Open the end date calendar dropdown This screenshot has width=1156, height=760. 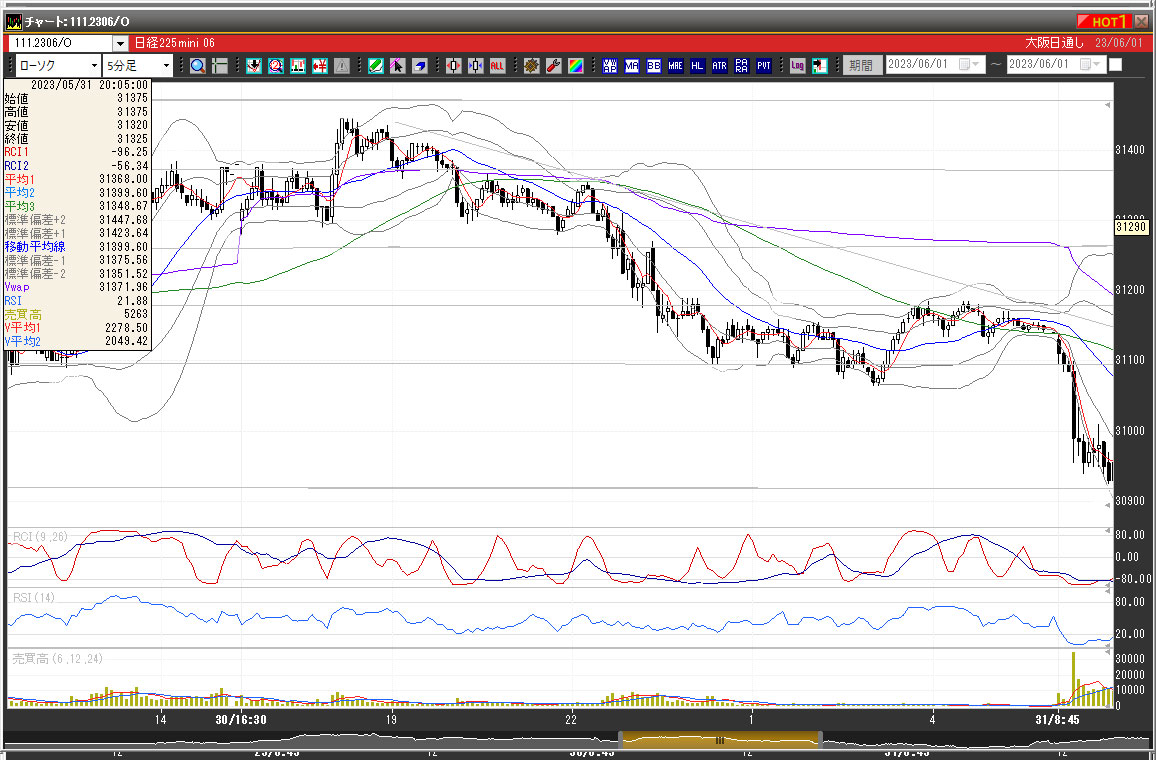click(1090, 65)
